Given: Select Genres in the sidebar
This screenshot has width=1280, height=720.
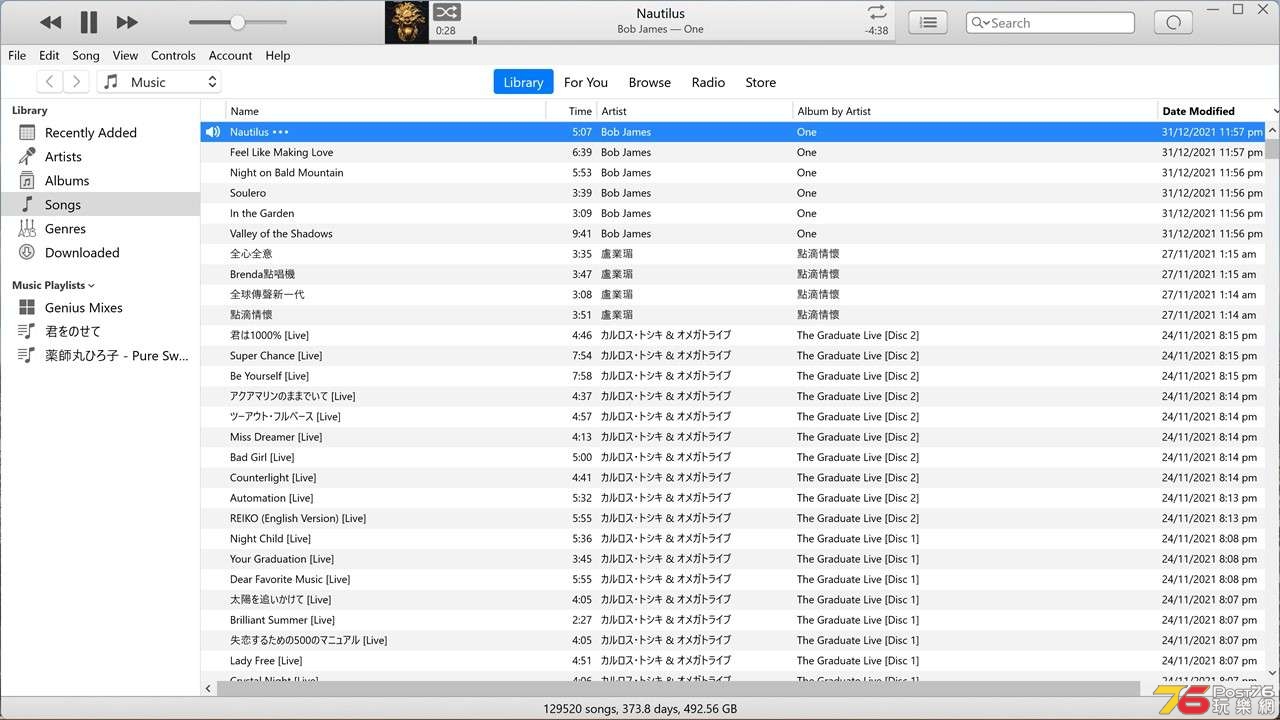Looking at the screenshot, I should click(100, 228).
